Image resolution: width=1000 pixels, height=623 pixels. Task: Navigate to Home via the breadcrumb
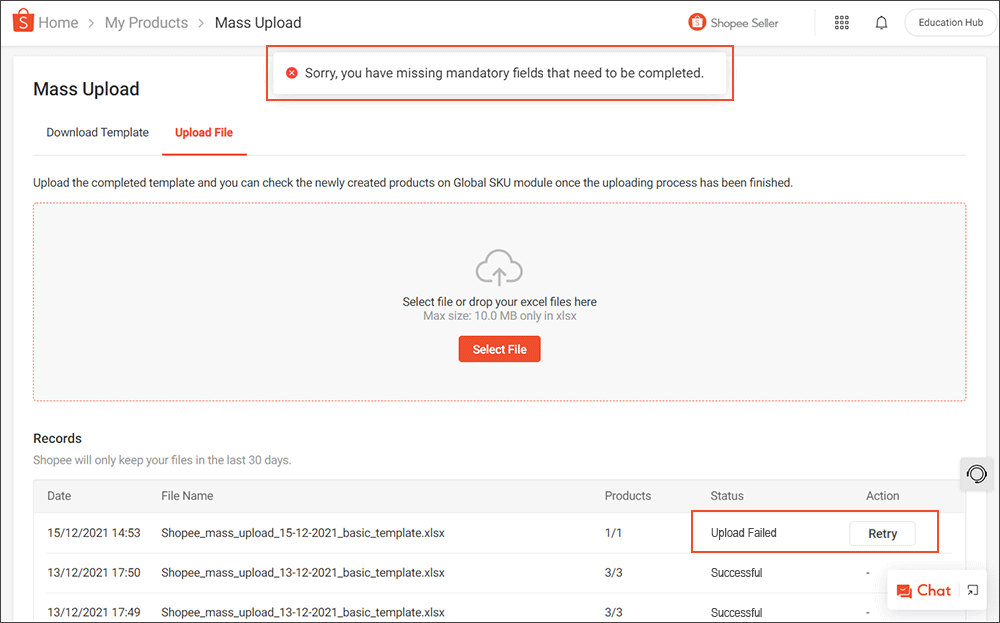pyautogui.click(x=58, y=22)
